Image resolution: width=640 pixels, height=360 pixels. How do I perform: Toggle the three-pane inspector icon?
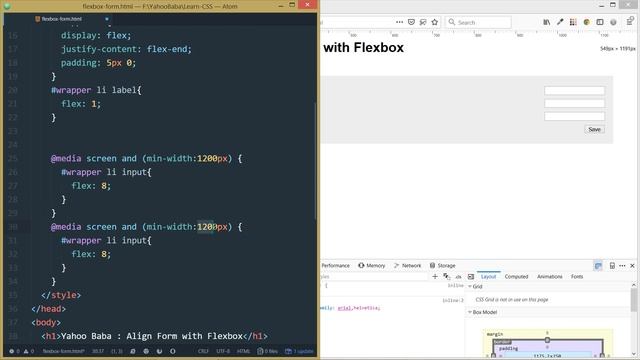[471, 276]
